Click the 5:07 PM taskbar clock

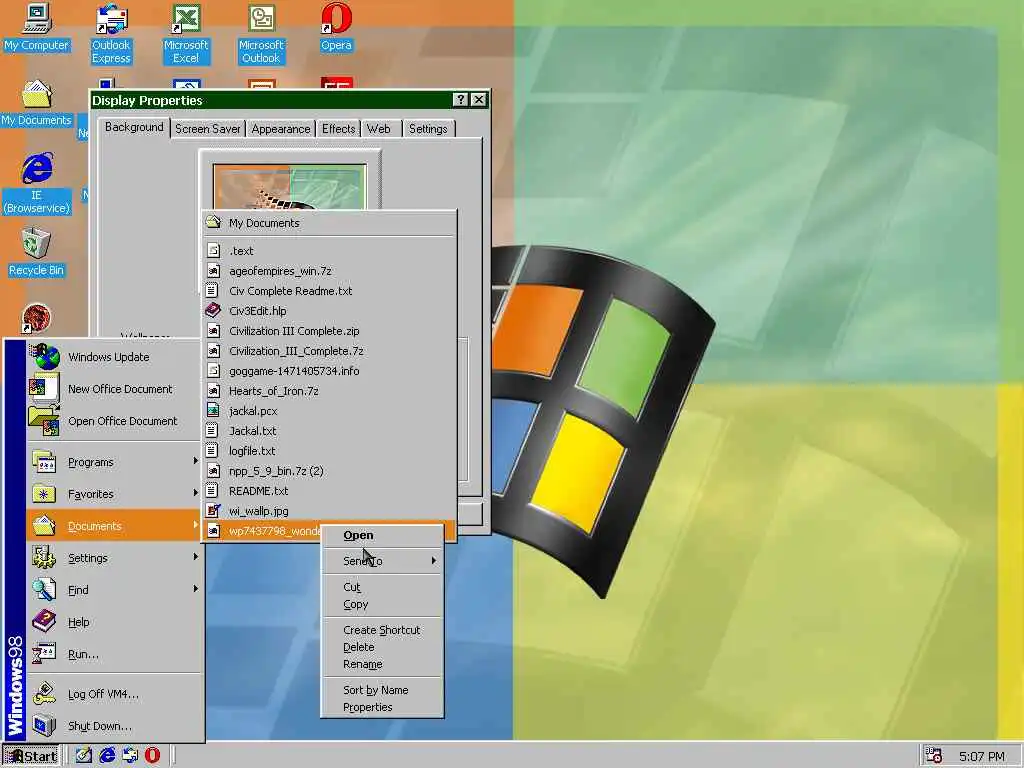click(982, 756)
